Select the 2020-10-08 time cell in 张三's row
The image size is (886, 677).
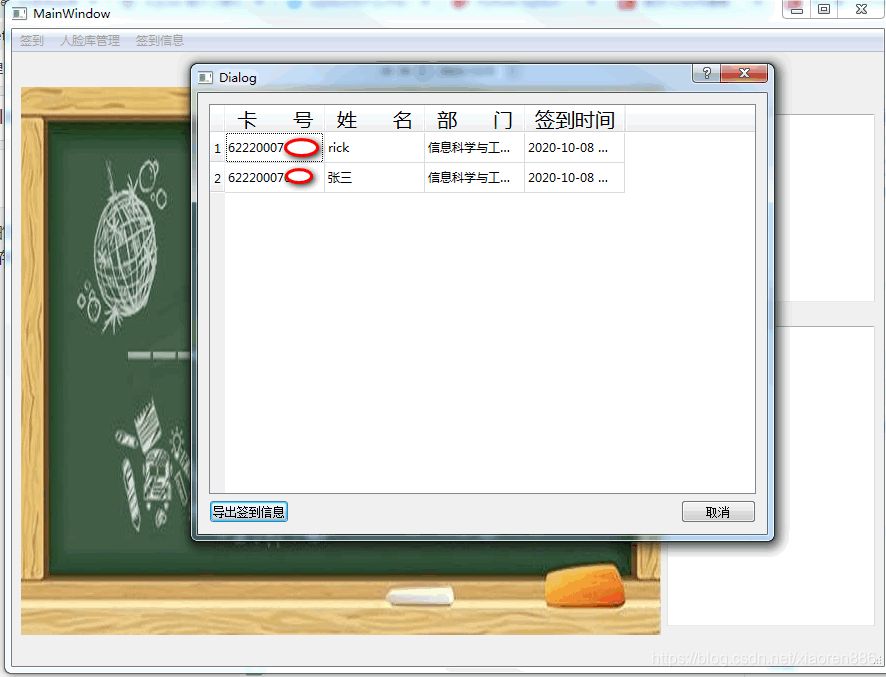(575, 178)
